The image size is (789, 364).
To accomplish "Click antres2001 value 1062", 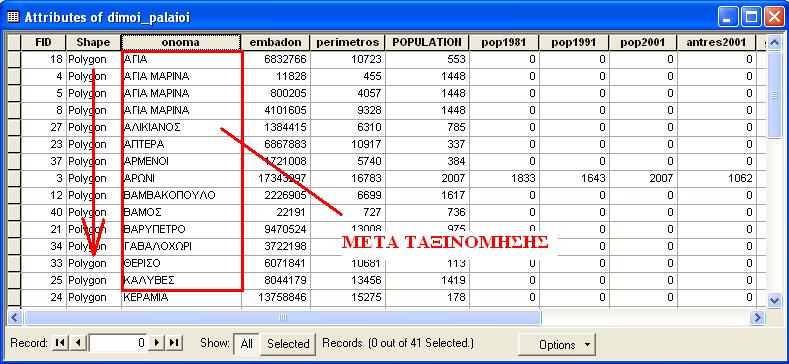I will 717,178.
